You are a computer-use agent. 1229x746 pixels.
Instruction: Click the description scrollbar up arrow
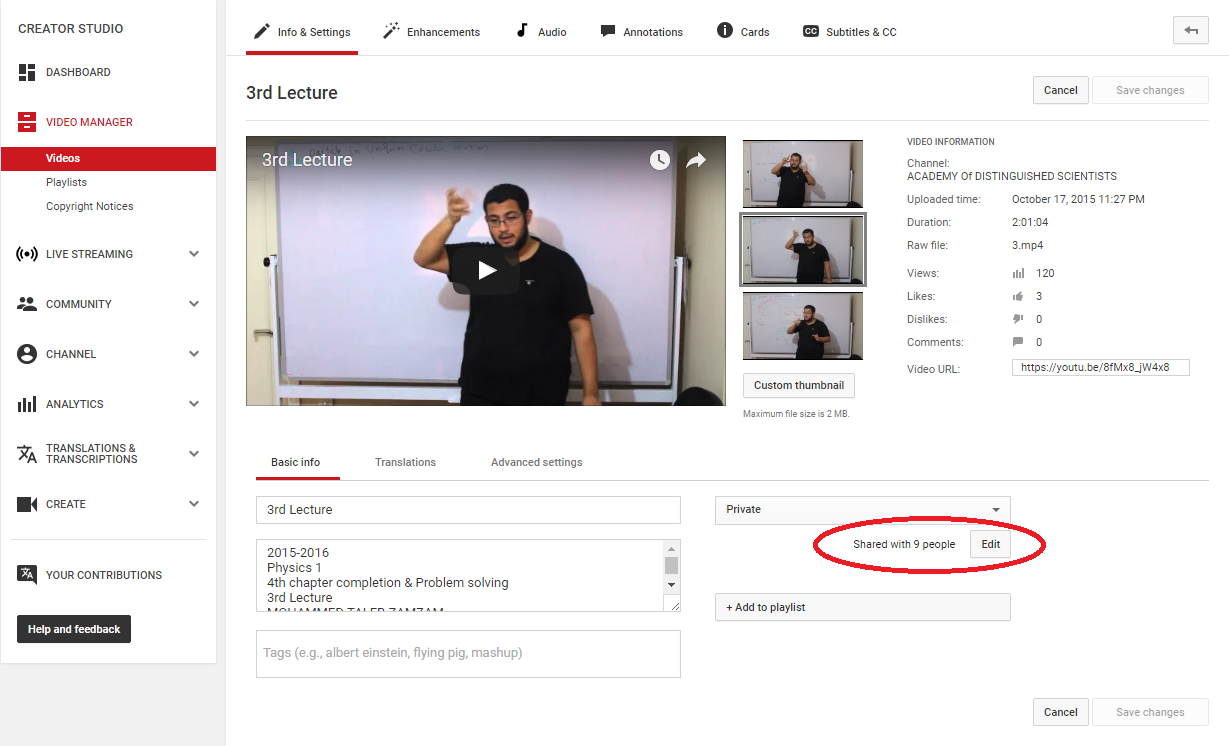[x=672, y=548]
